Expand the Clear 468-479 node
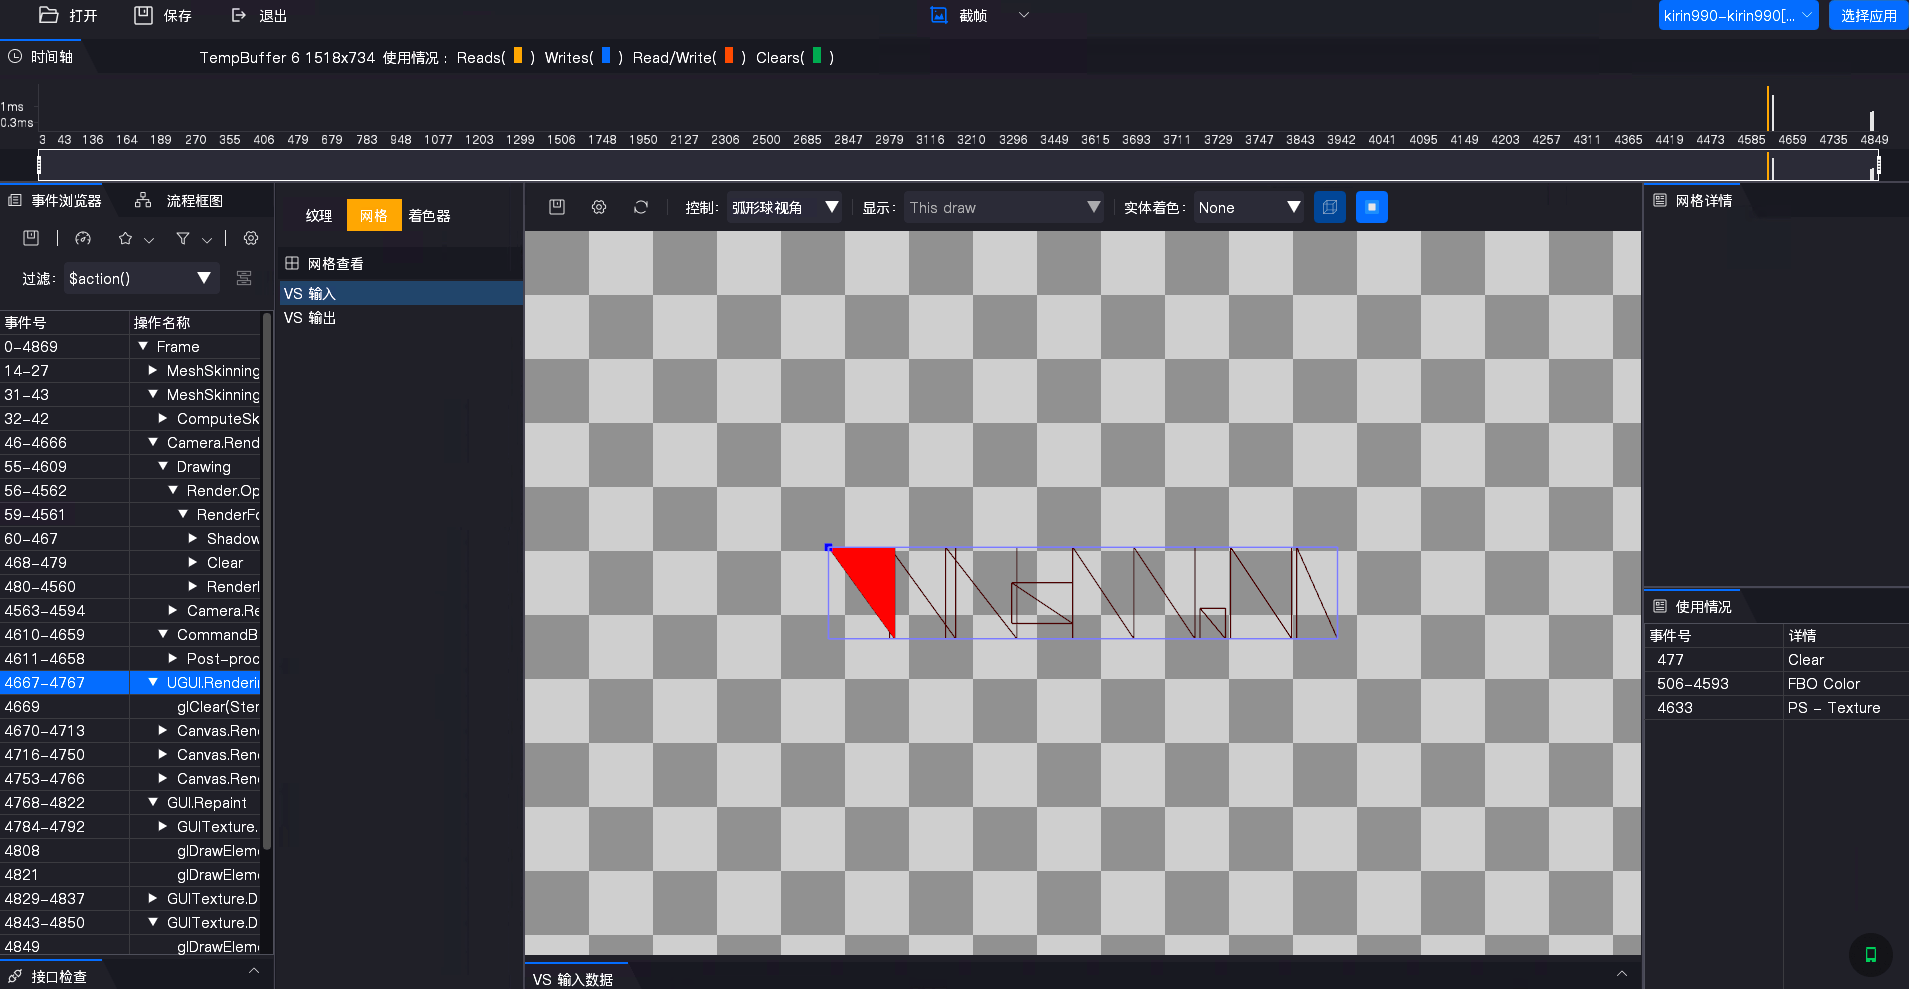The height and width of the screenshot is (989, 1909). click(x=193, y=562)
